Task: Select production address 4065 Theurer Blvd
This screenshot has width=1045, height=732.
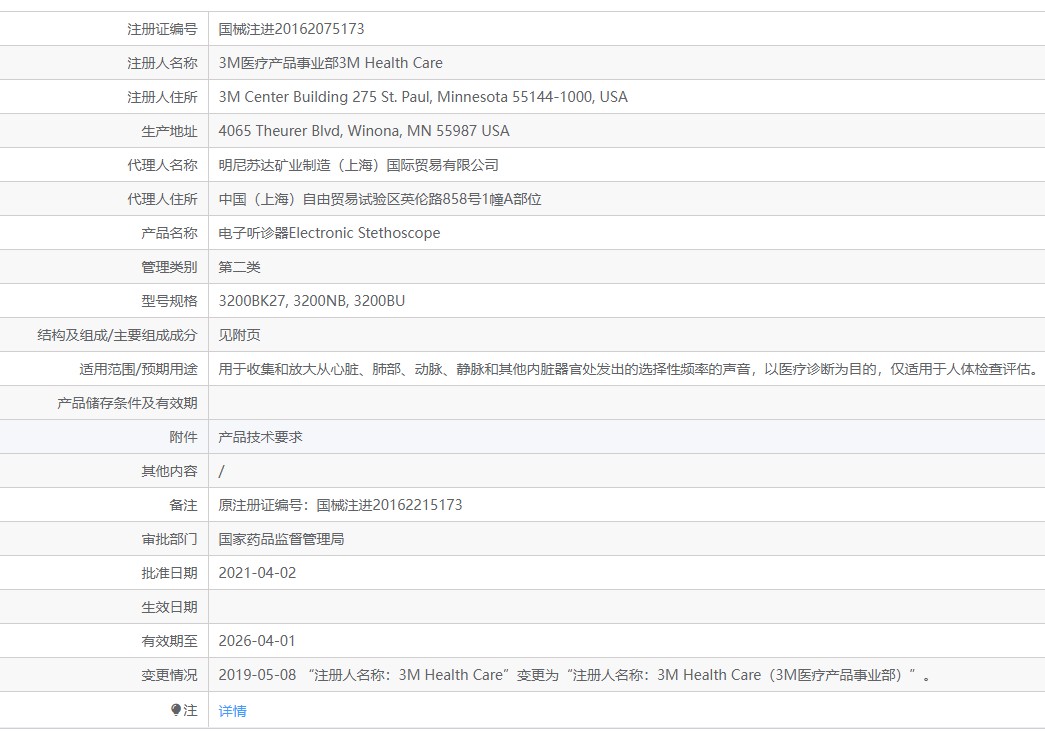Action: (x=364, y=131)
